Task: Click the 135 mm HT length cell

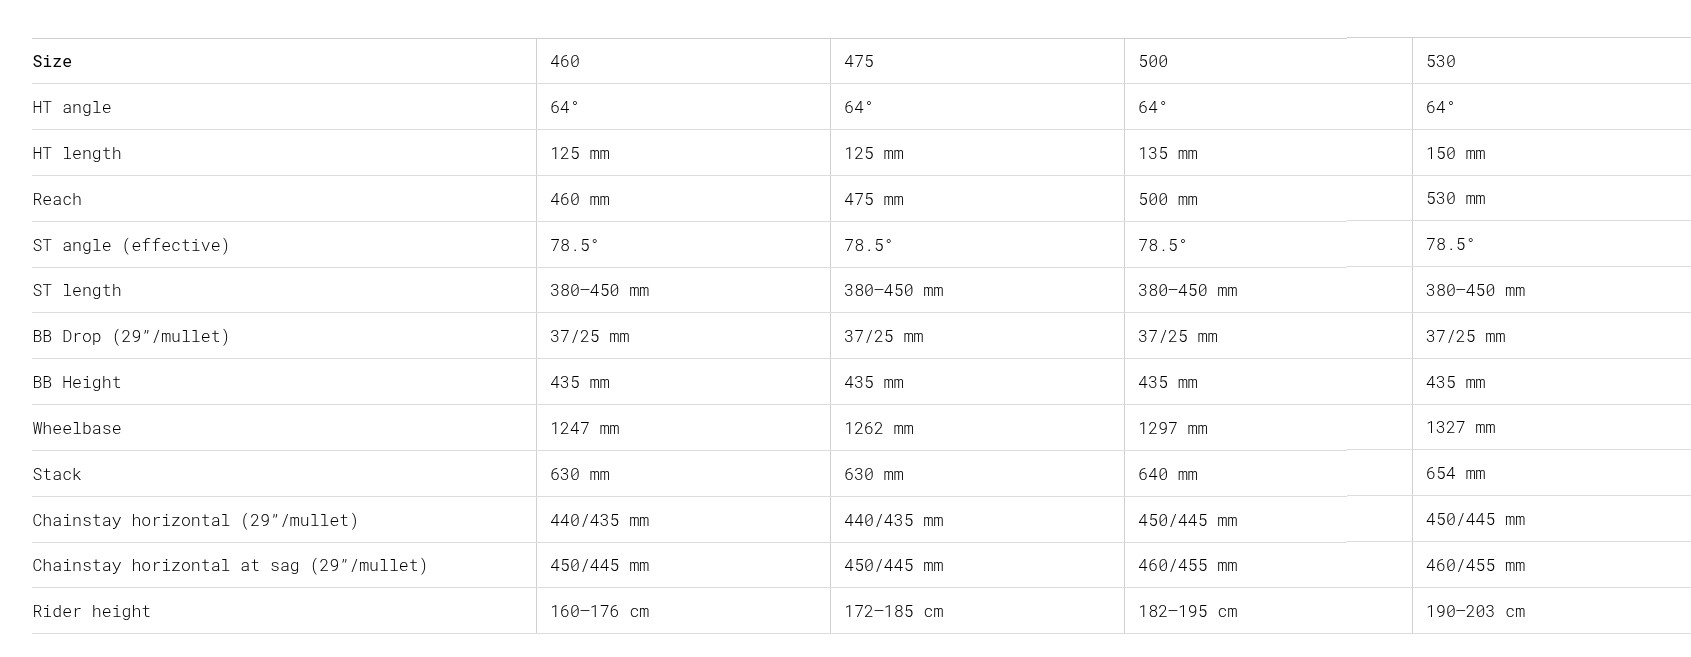Action: (1168, 153)
